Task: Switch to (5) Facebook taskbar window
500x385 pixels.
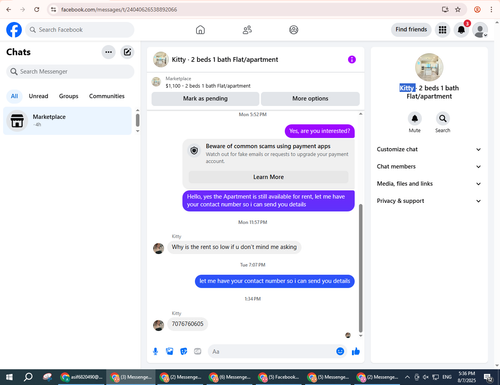Action: tap(278, 377)
